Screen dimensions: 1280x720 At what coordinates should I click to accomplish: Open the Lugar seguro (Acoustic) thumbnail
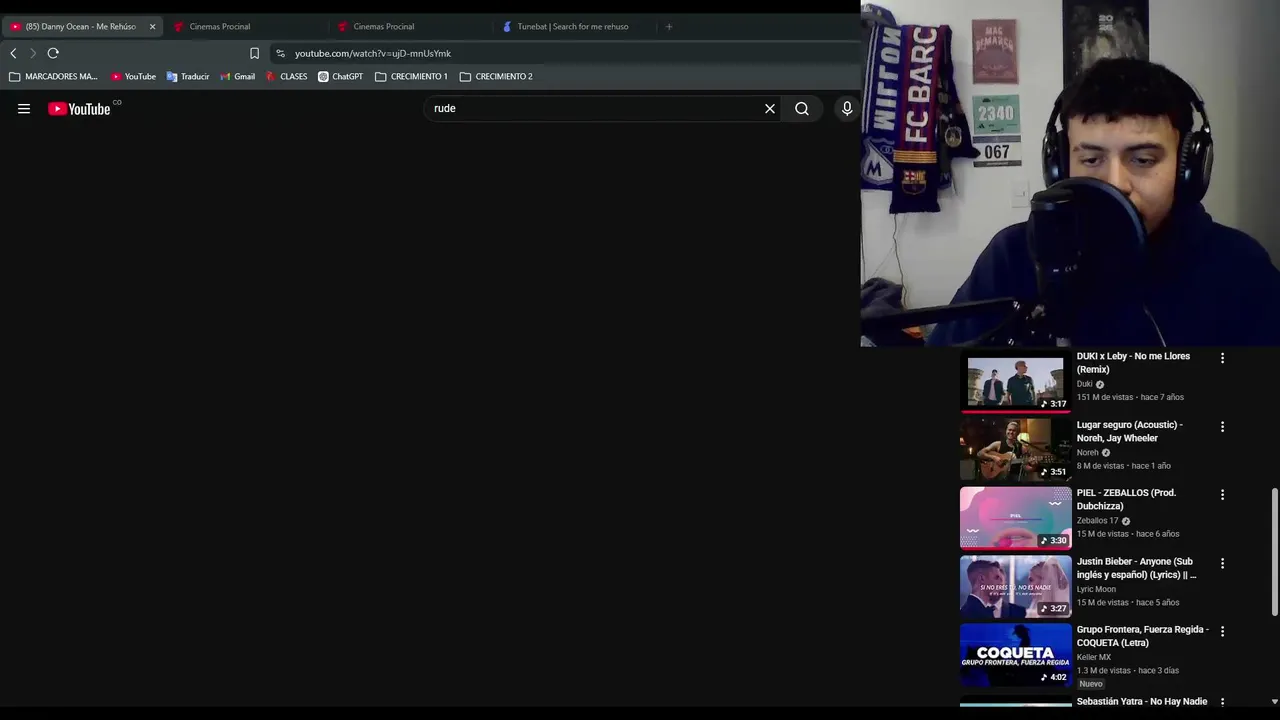[x=1015, y=449]
